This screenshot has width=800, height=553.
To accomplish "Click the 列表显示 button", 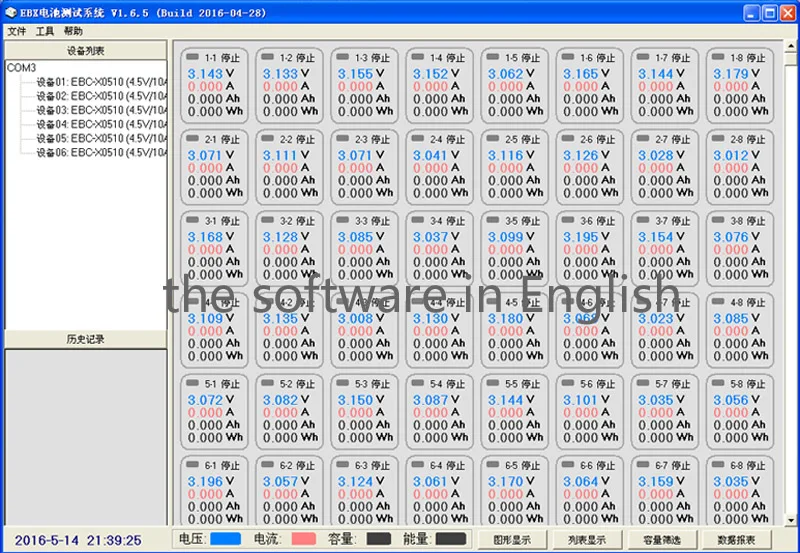I will tap(587, 540).
